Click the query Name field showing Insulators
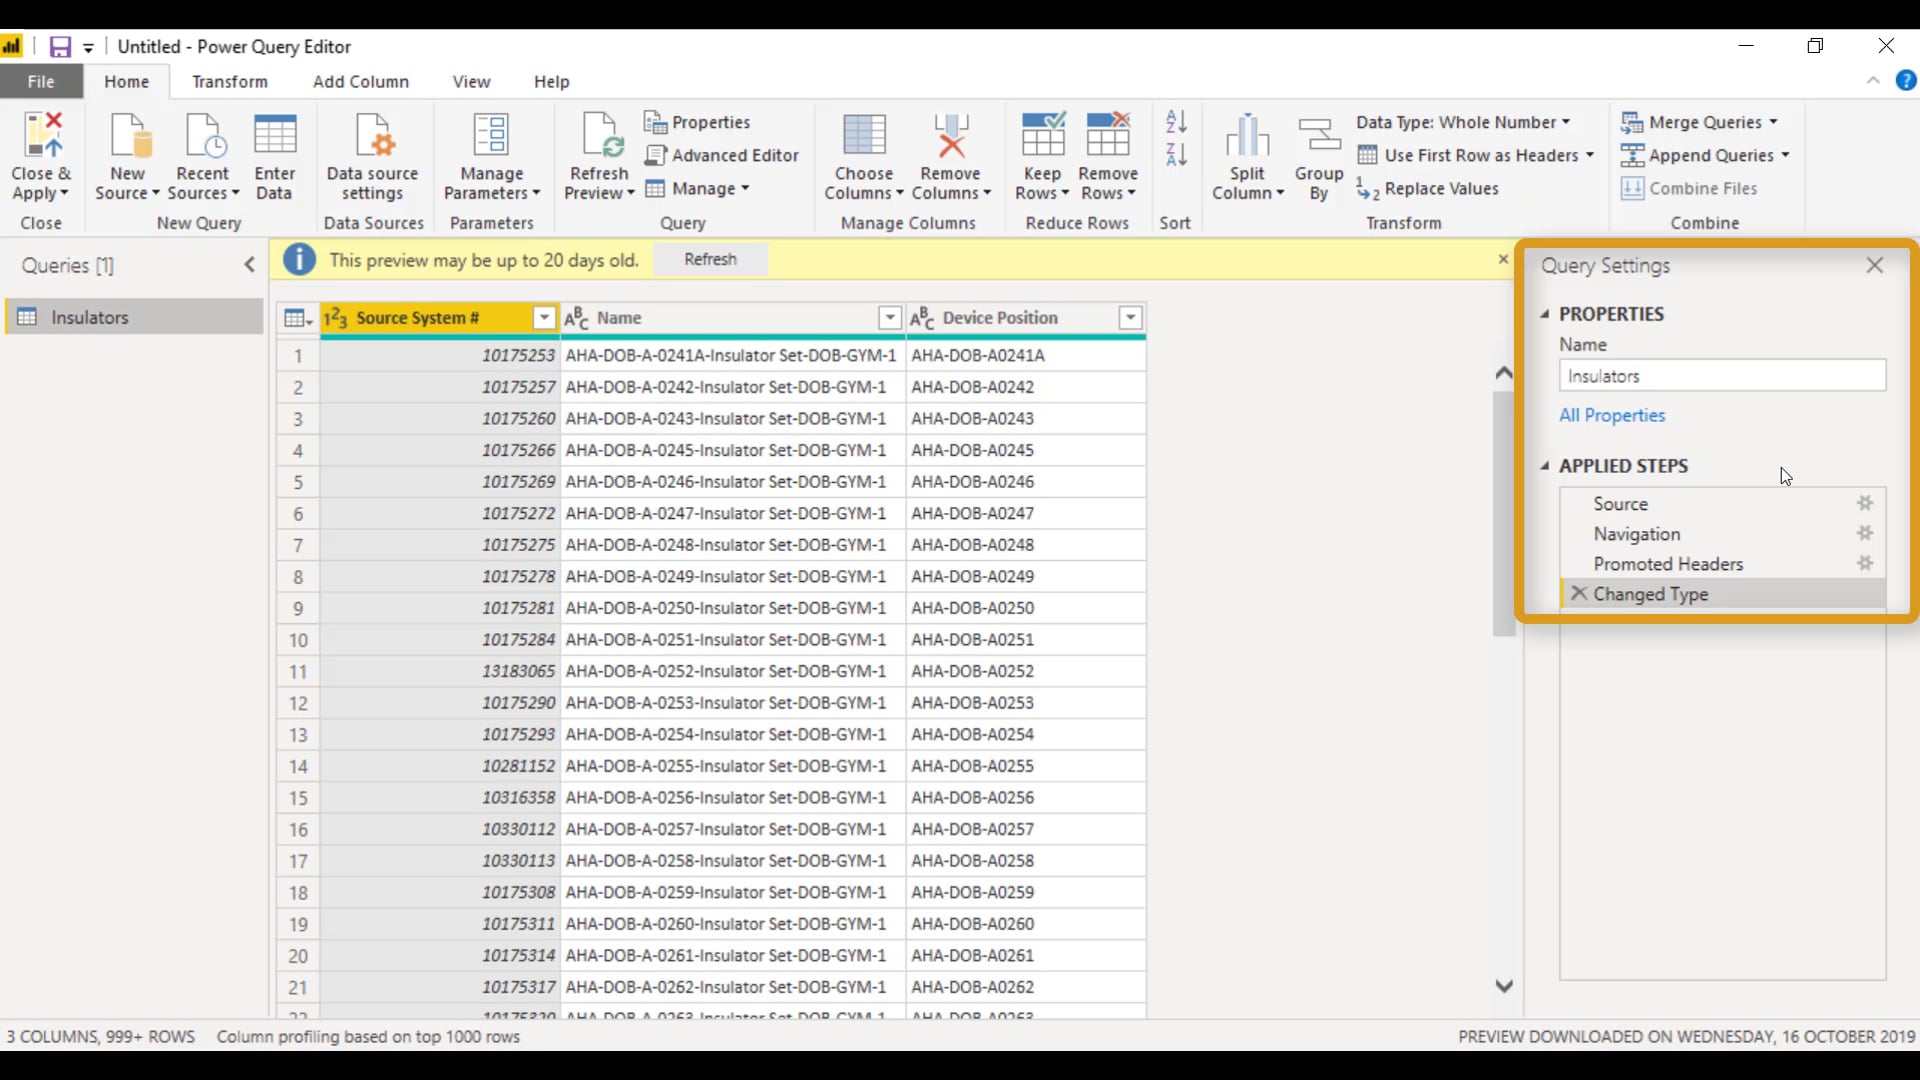The image size is (1920, 1080). [x=1722, y=375]
